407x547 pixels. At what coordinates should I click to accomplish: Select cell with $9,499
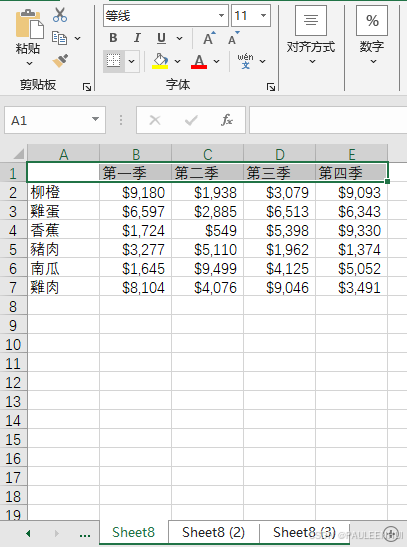click(208, 268)
